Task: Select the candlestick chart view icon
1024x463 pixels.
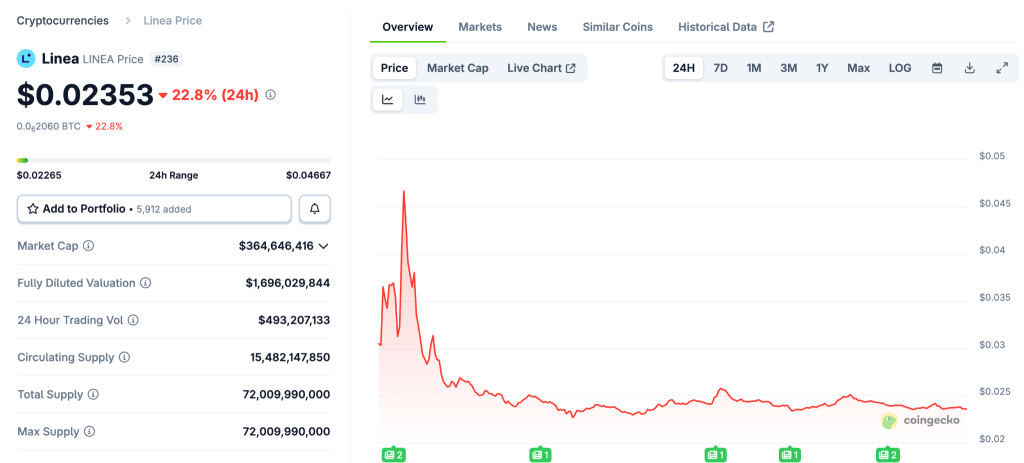Action: [420, 99]
